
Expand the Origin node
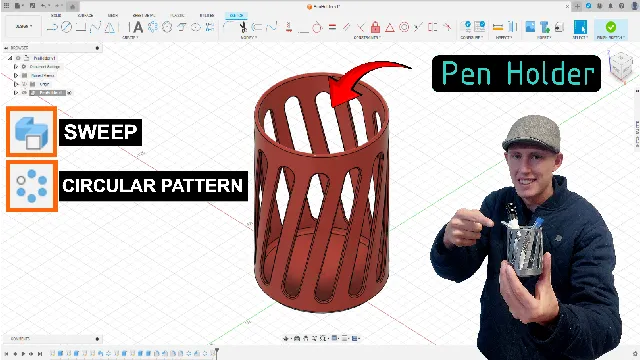click(x=16, y=84)
